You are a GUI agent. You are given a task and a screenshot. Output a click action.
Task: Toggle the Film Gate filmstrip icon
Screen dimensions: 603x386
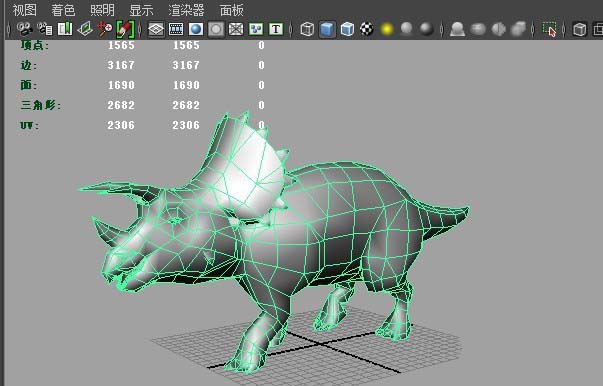pyautogui.click(x=176, y=29)
